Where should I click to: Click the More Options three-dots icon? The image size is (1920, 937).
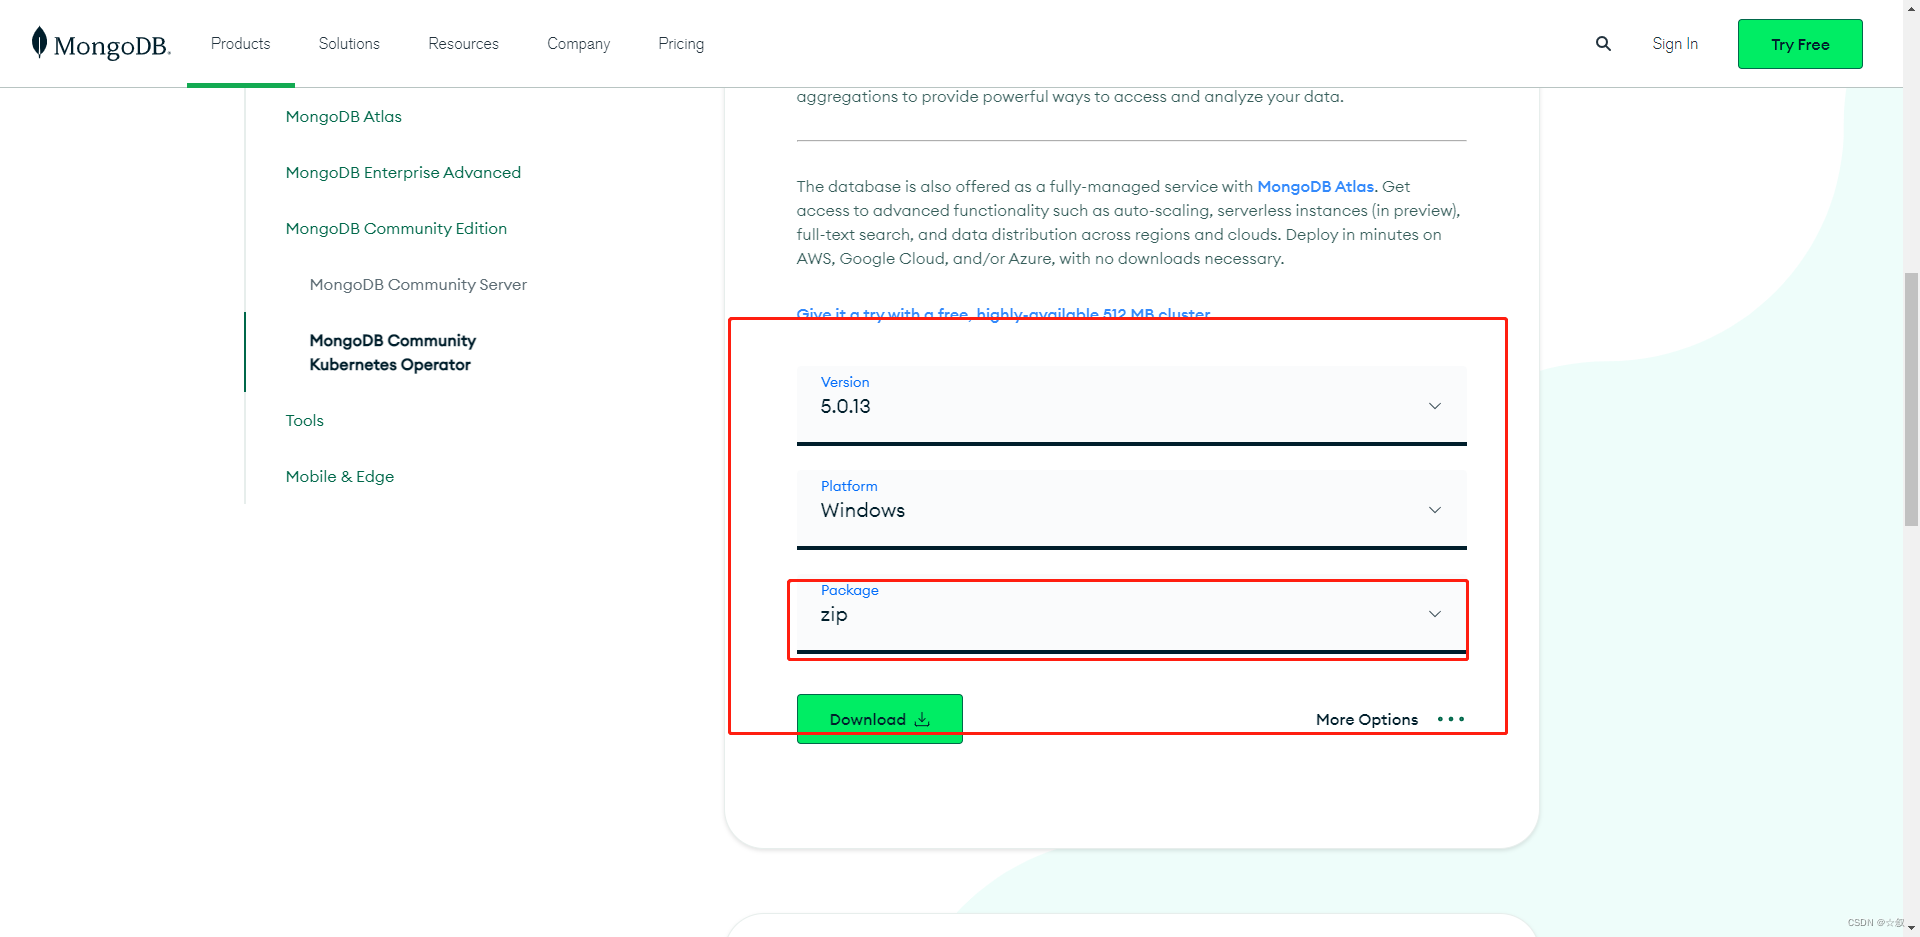point(1450,719)
